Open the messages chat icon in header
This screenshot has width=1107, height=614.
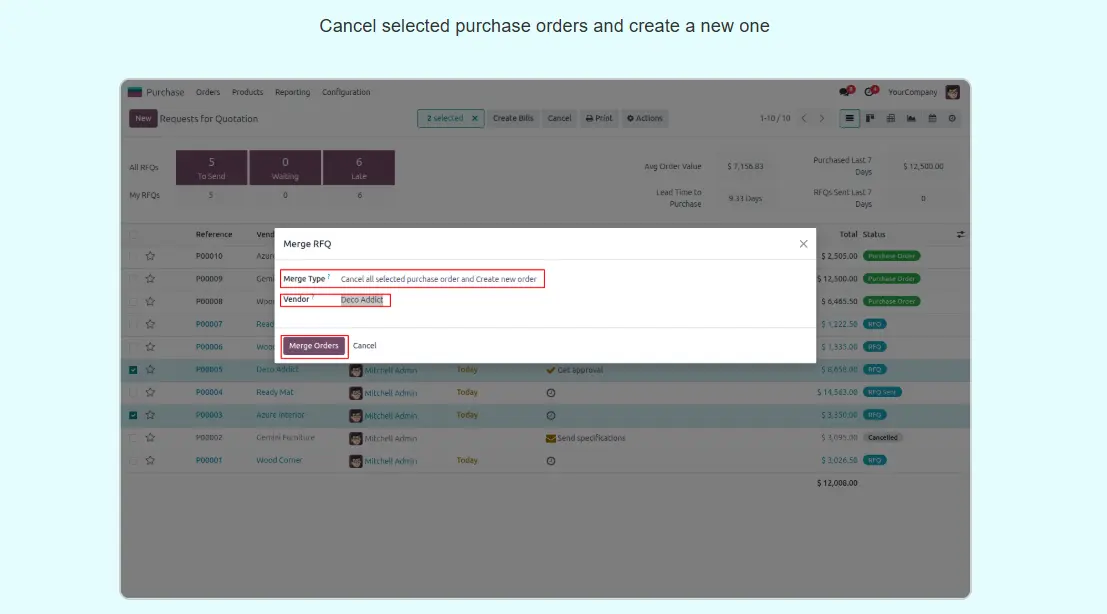point(845,92)
